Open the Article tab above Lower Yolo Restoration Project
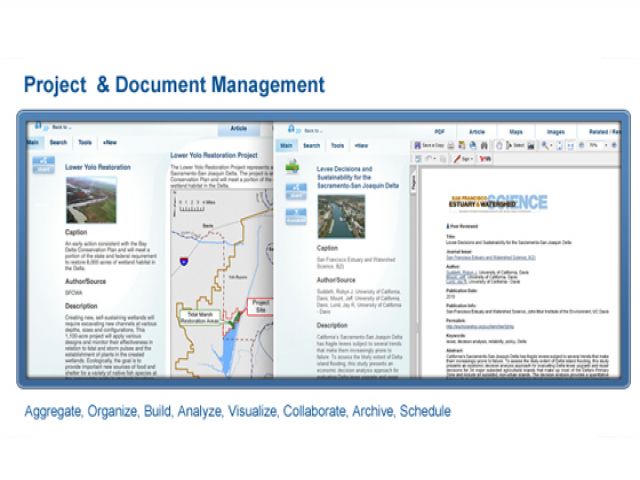This screenshot has height=480, width=640. (x=239, y=129)
